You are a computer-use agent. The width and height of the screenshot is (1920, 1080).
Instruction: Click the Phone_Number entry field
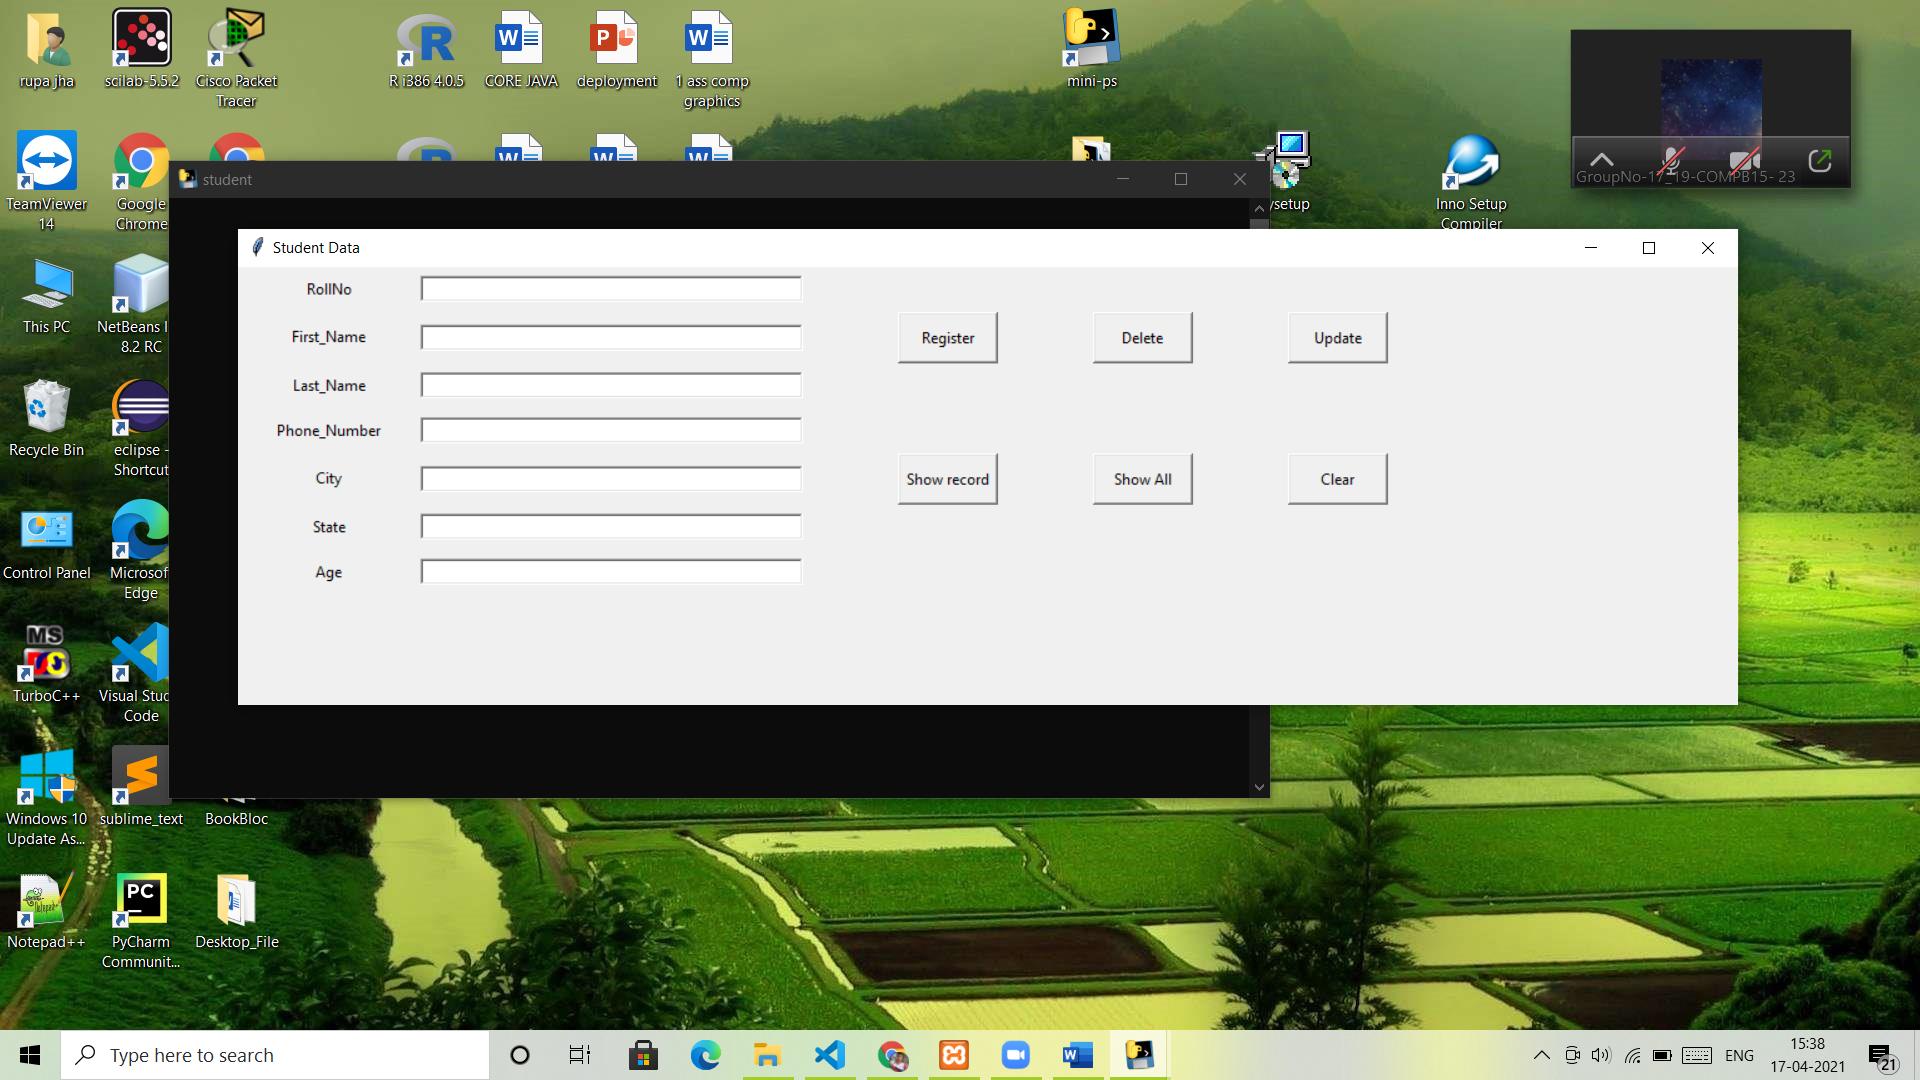(x=610, y=430)
